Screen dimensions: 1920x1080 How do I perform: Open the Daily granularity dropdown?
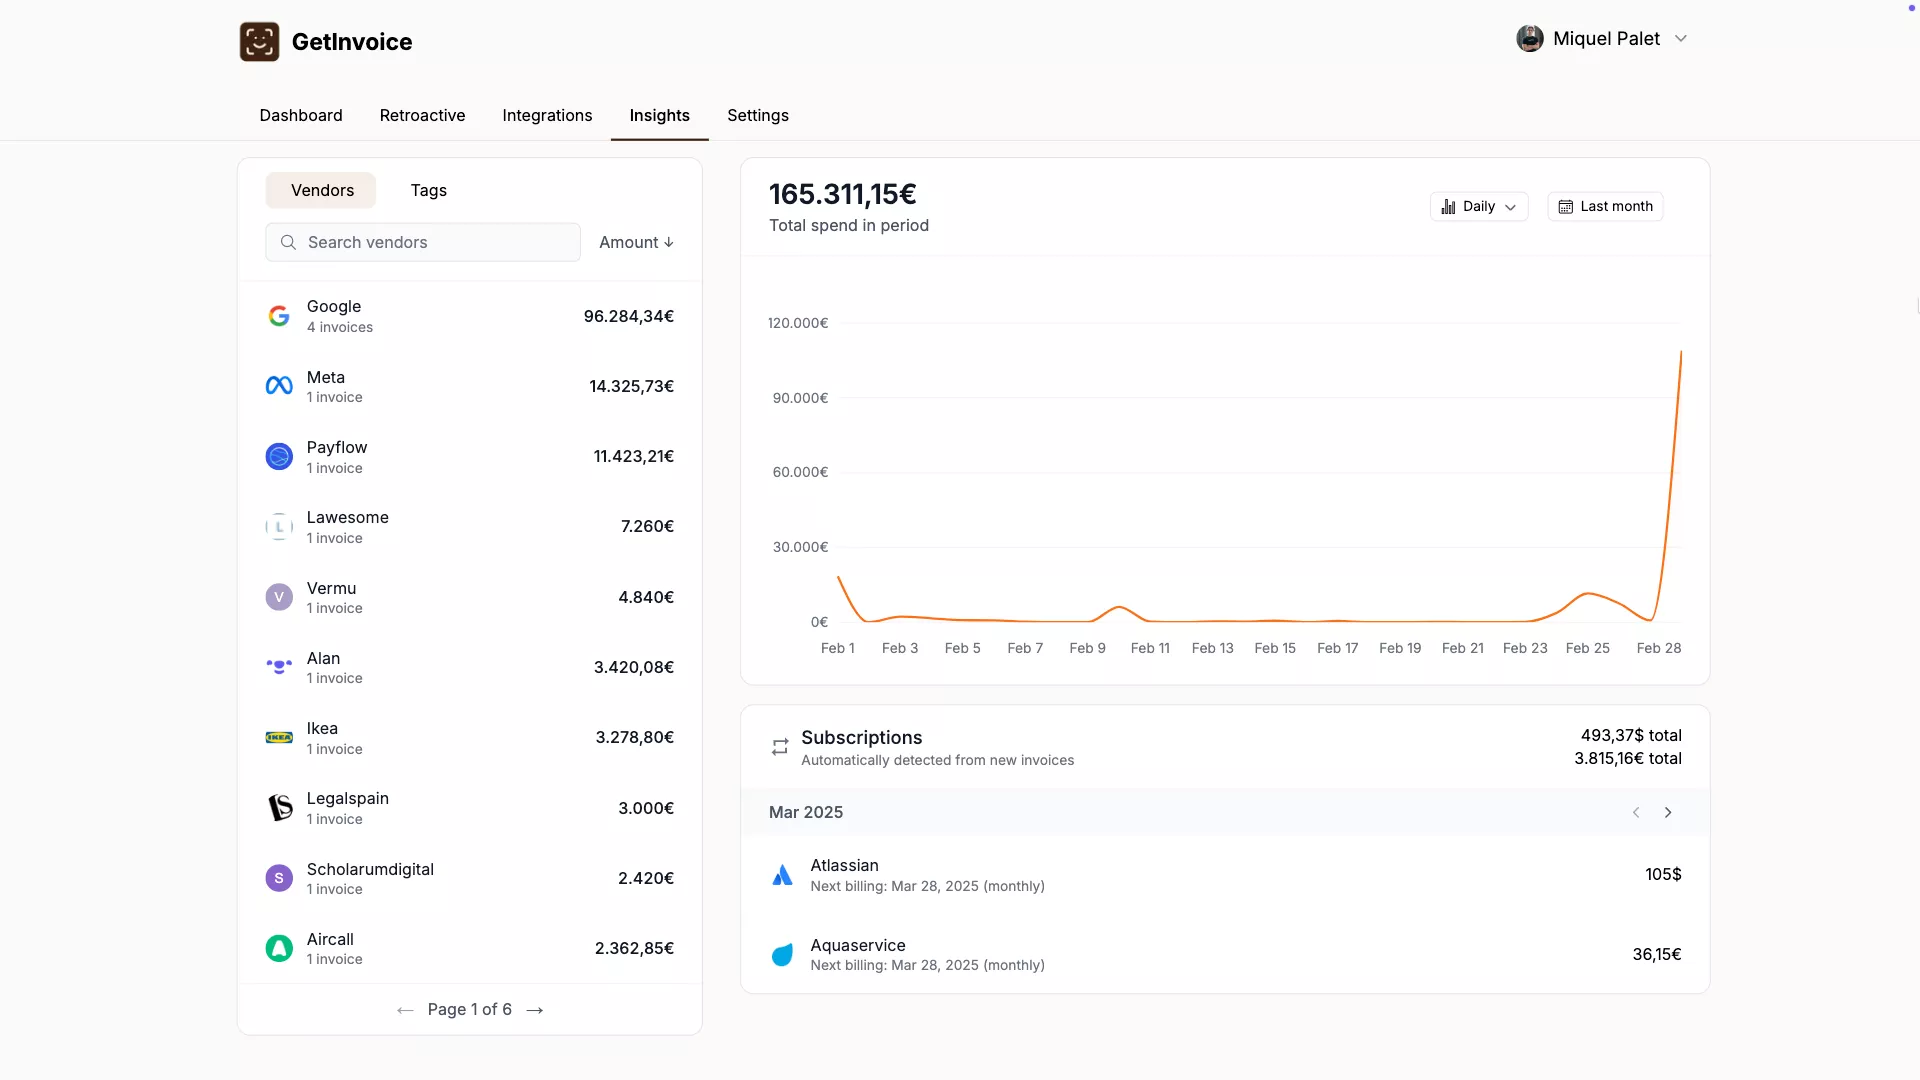[1478, 207]
